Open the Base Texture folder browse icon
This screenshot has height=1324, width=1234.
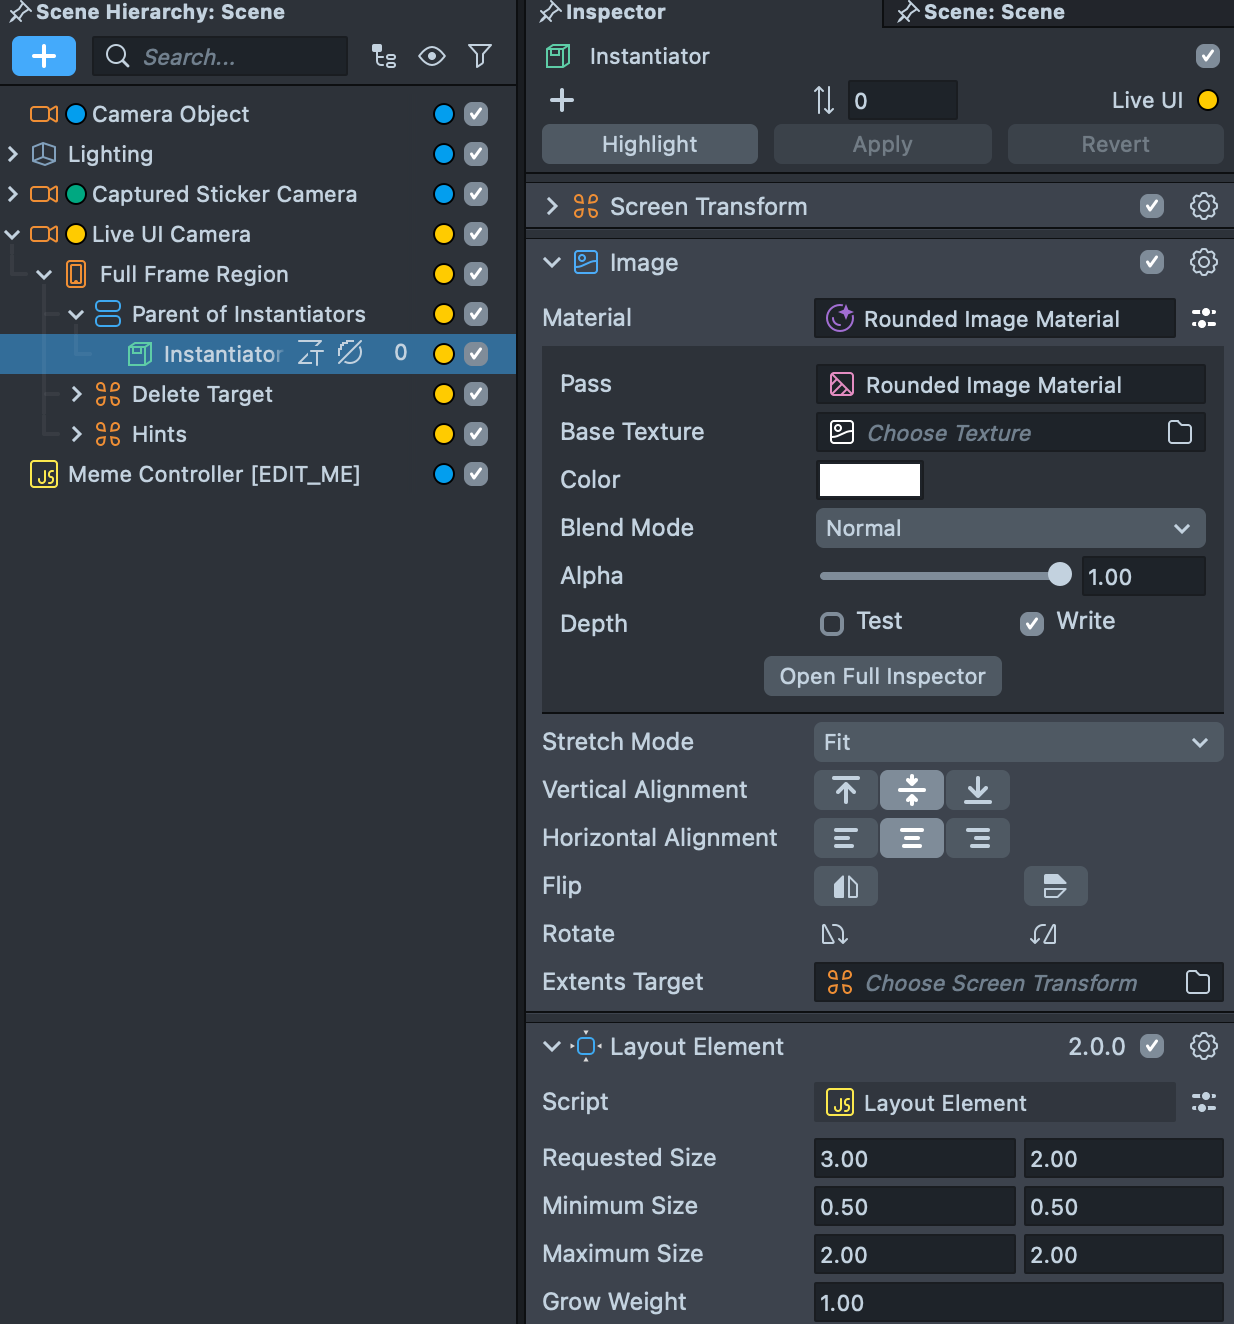click(1180, 432)
